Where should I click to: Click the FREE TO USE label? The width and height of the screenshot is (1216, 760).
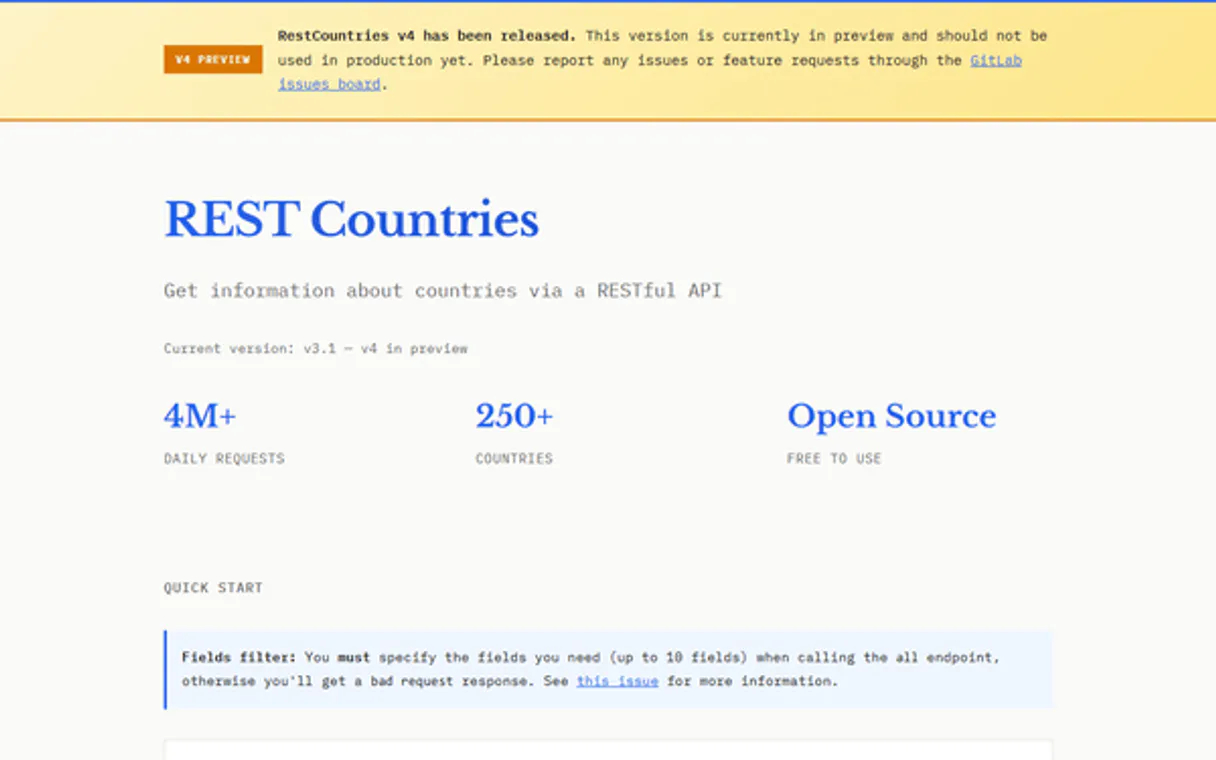(x=834, y=458)
